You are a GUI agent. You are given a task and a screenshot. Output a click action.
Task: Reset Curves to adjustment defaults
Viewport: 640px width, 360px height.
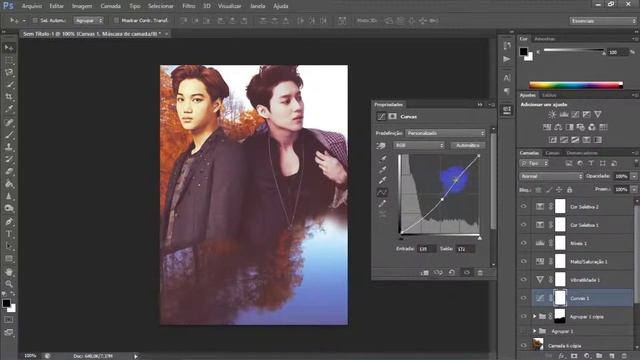452,272
